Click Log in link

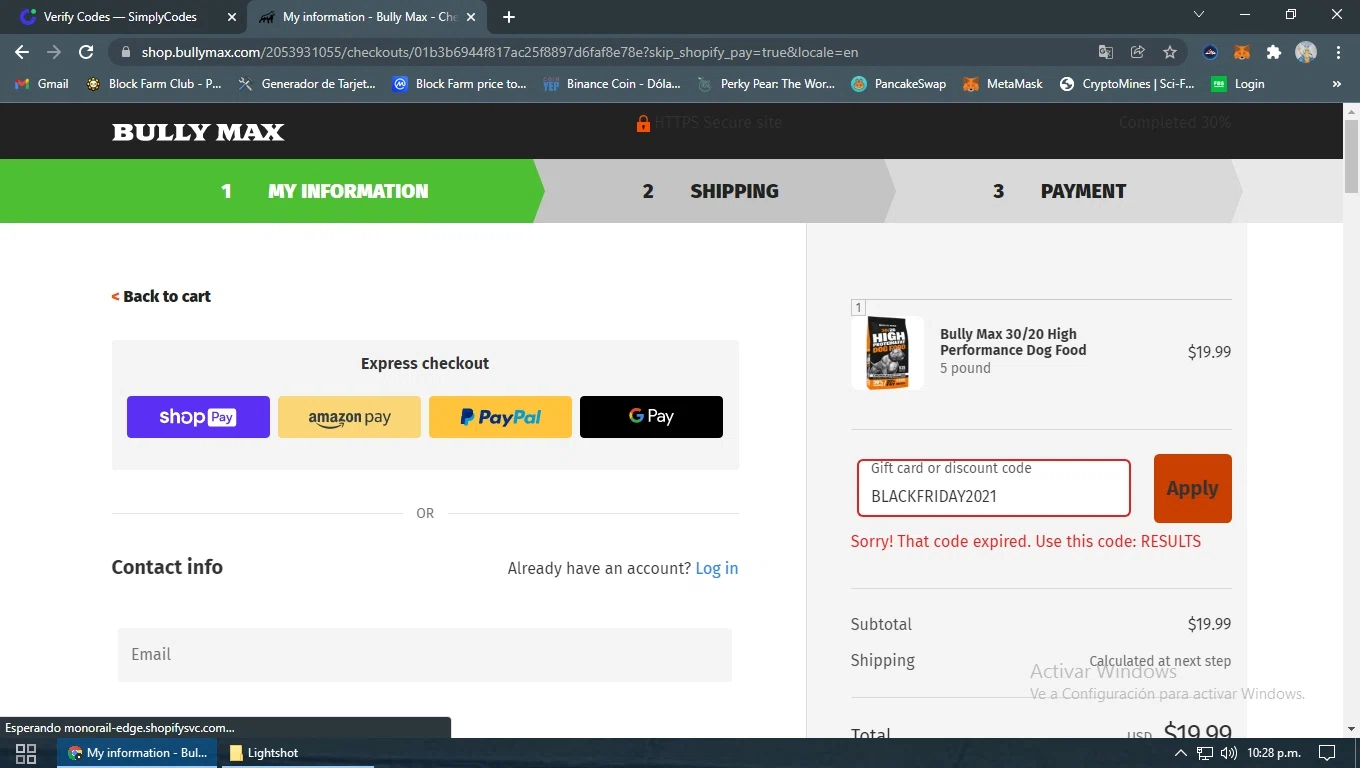(x=717, y=568)
